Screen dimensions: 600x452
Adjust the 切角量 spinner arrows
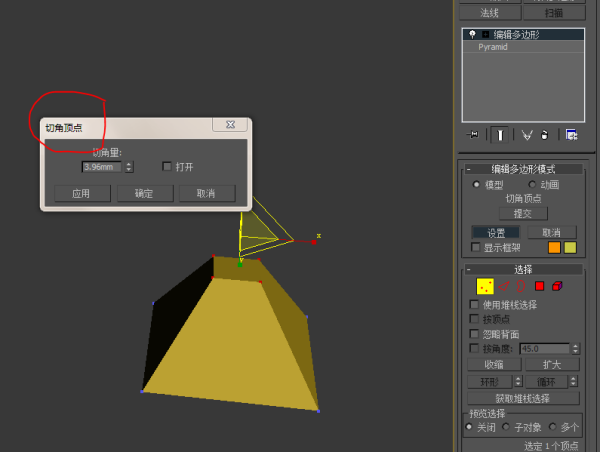(x=129, y=167)
